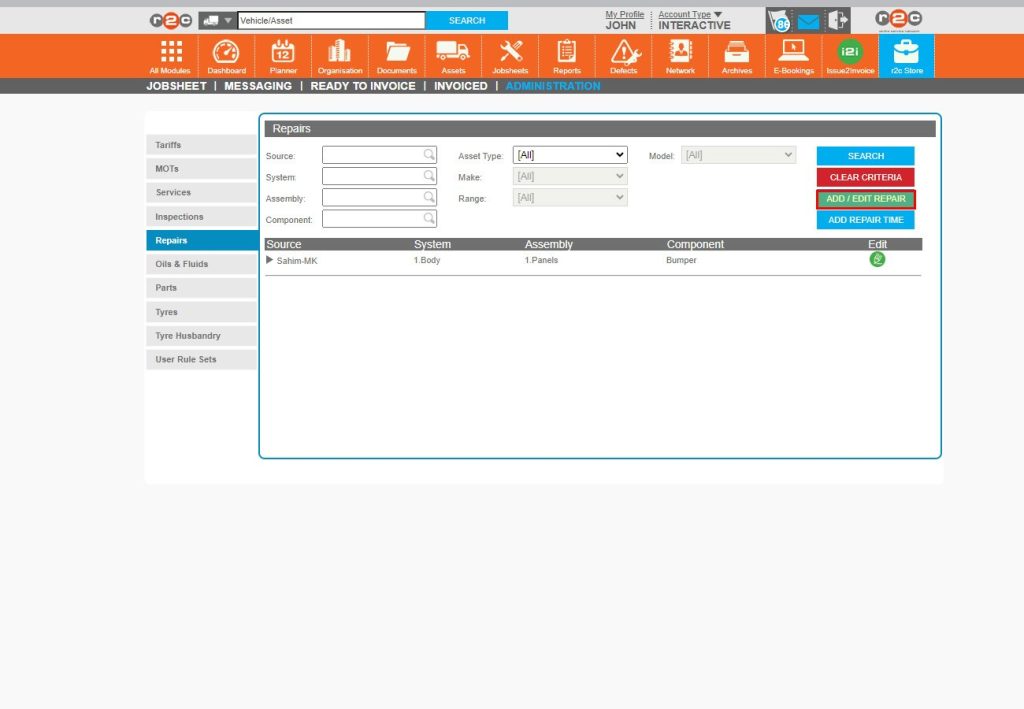Open the Issue2Invoice i2i module

(850, 57)
